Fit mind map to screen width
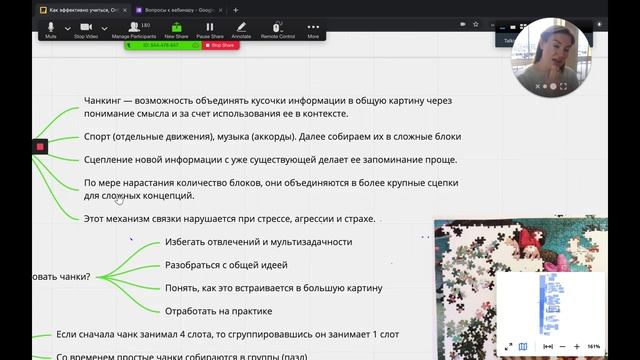640x360 pixels. (548, 347)
